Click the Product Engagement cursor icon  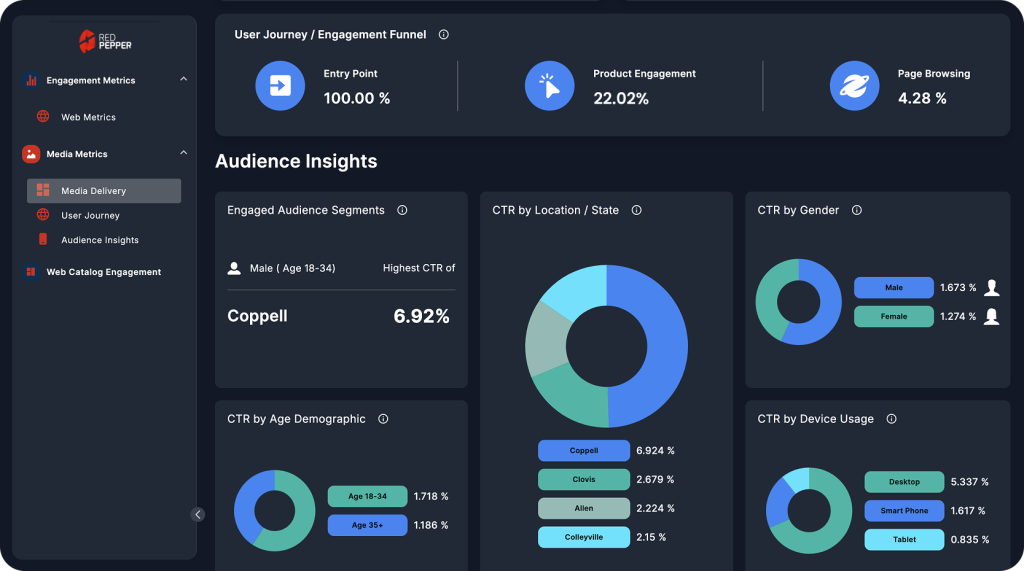click(x=549, y=86)
